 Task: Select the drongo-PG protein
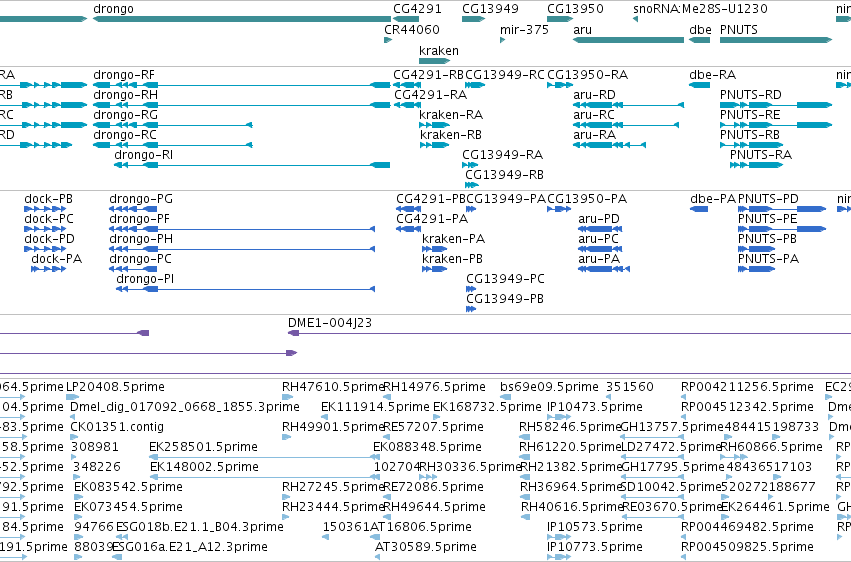[133, 209]
